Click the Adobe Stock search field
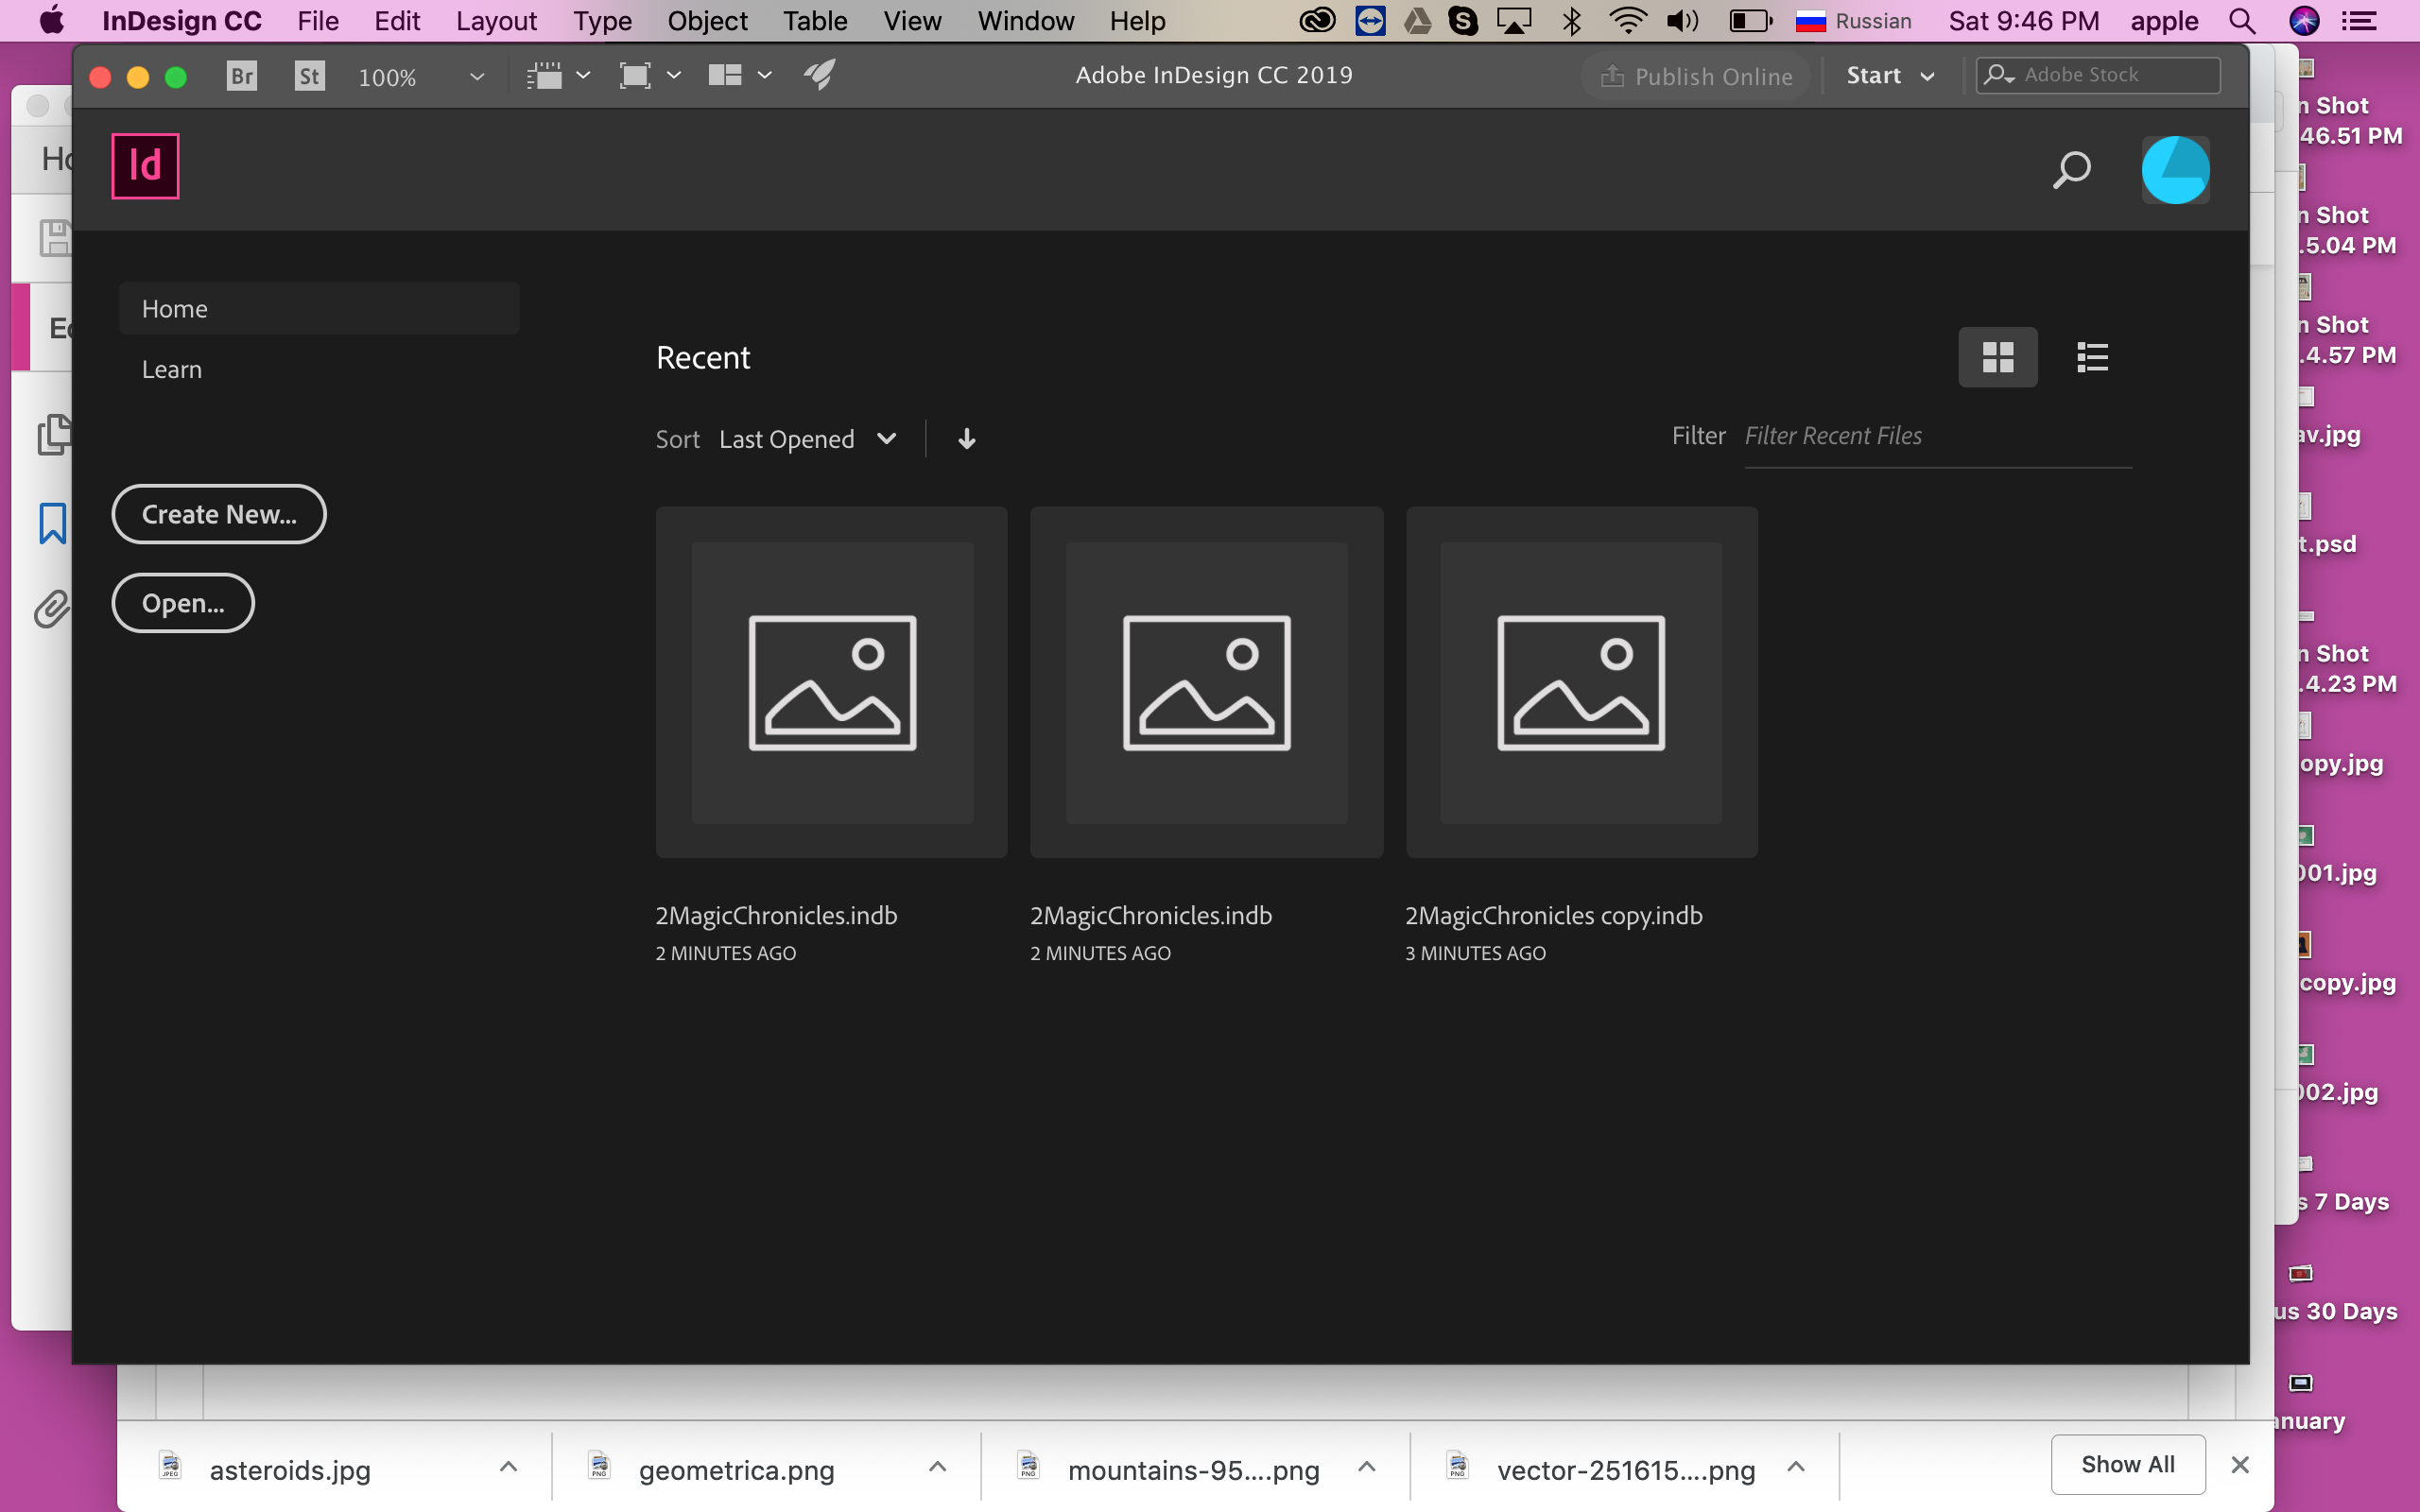The image size is (2420, 1512). [x=2098, y=75]
